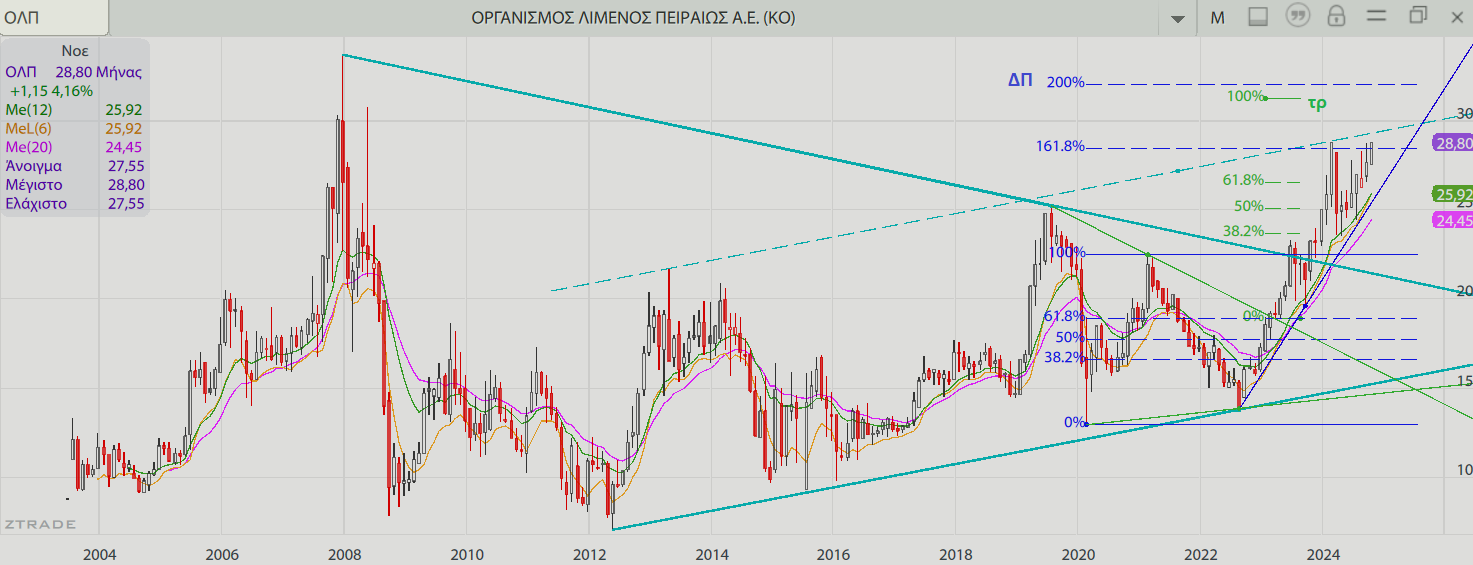The width and height of the screenshot is (1473, 565).
Task: Toggle the padlock lock chart icon
Action: coord(1336,17)
